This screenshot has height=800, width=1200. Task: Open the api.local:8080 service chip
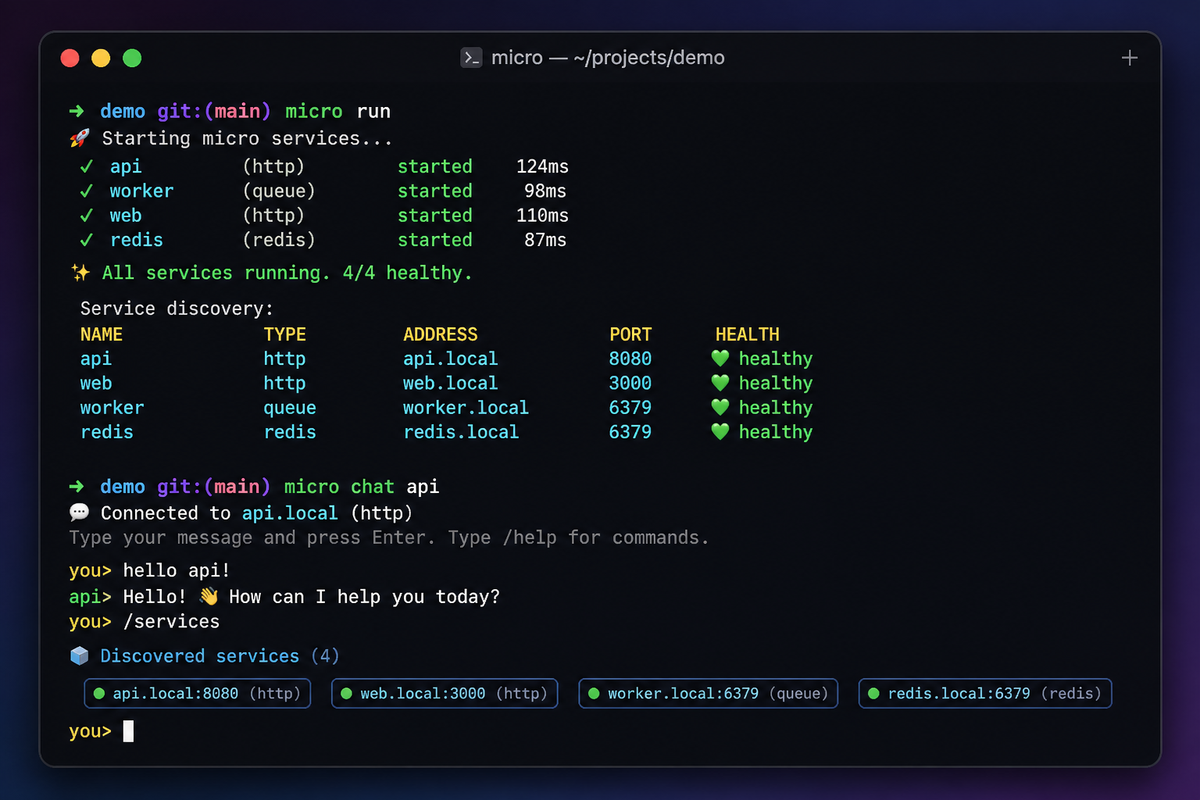point(197,693)
